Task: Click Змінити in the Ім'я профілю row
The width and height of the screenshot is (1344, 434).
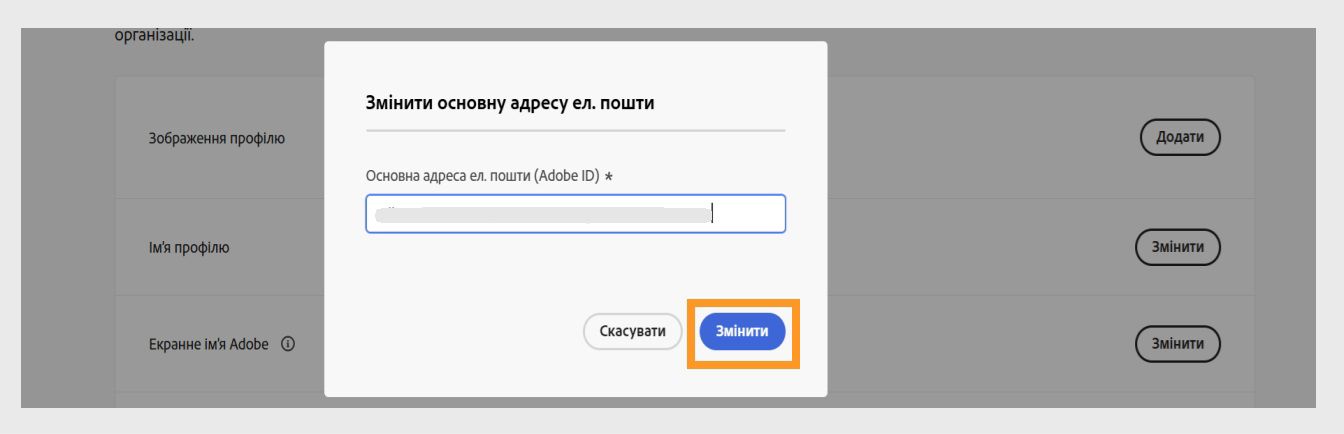Action: click(1180, 245)
